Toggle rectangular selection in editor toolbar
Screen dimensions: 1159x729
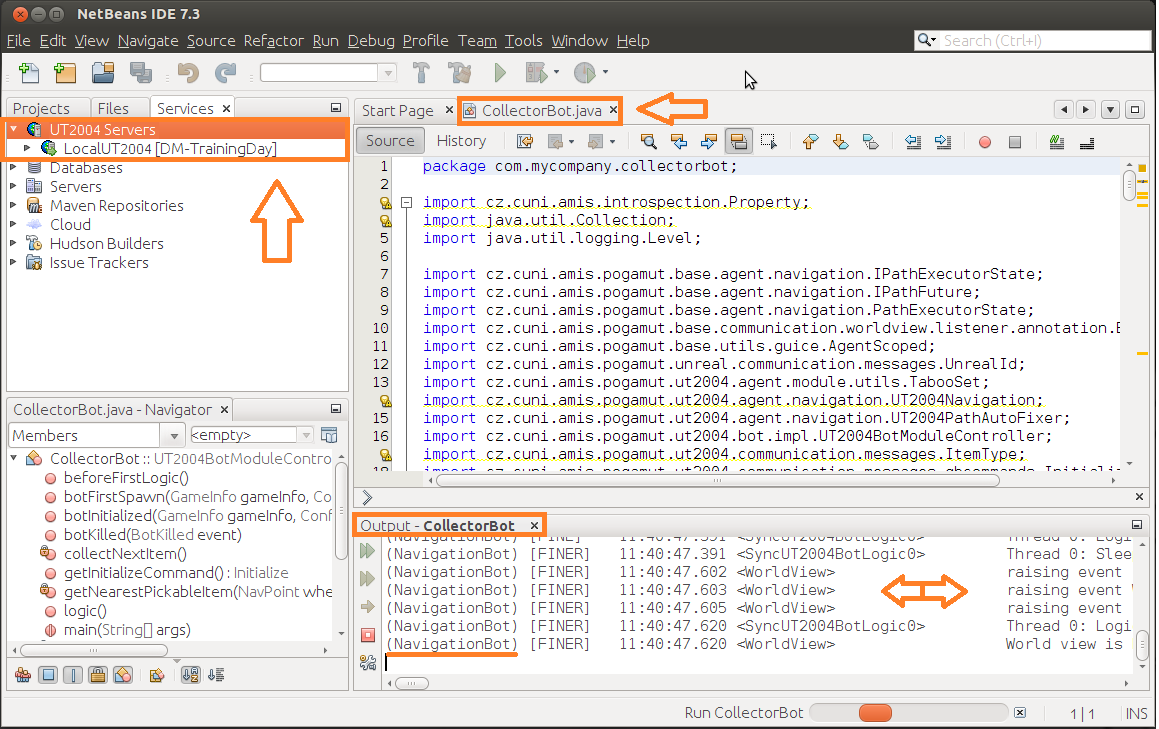(x=768, y=142)
